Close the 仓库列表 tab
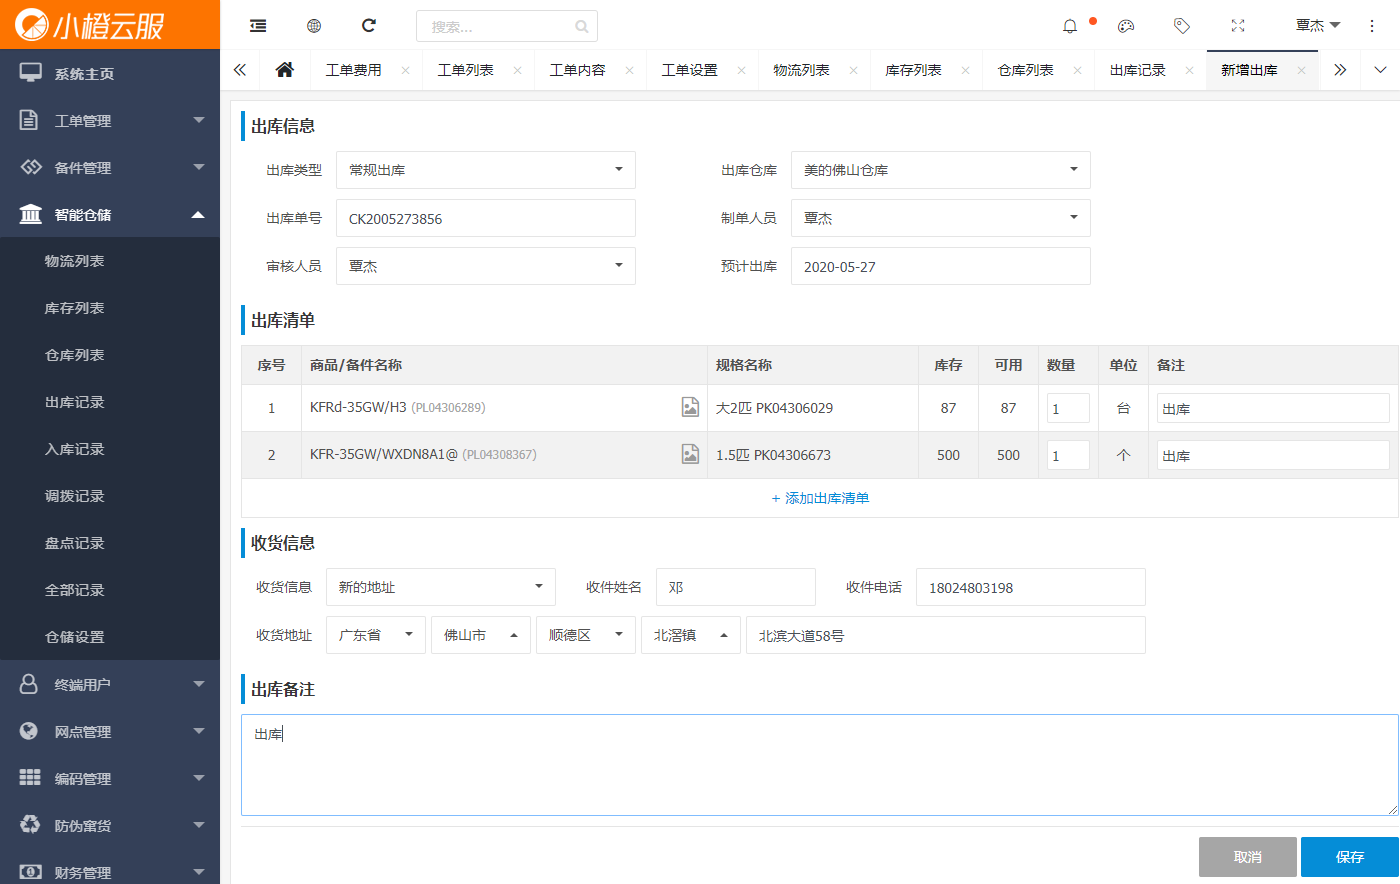Image resolution: width=1400 pixels, height=884 pixels. tap(1077, 70)
